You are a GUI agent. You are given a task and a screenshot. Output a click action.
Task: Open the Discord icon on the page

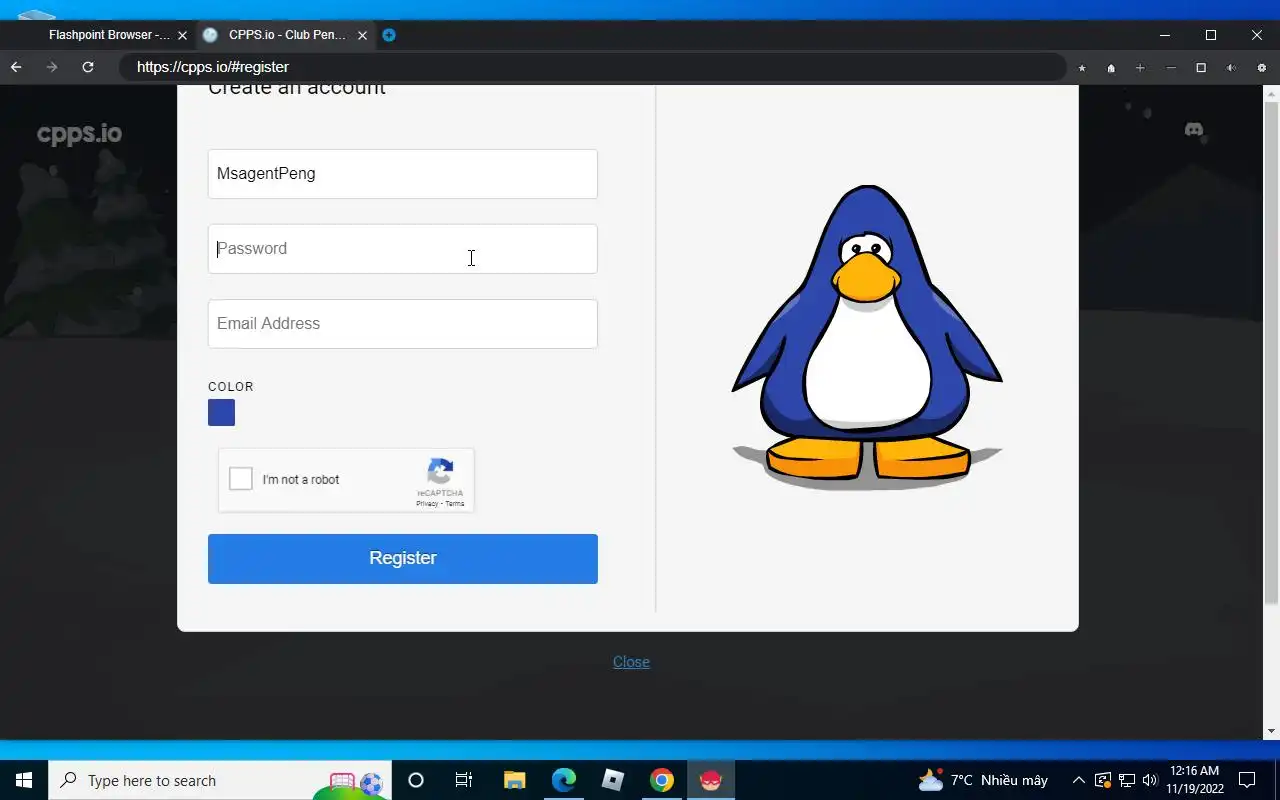[1194, 130]
